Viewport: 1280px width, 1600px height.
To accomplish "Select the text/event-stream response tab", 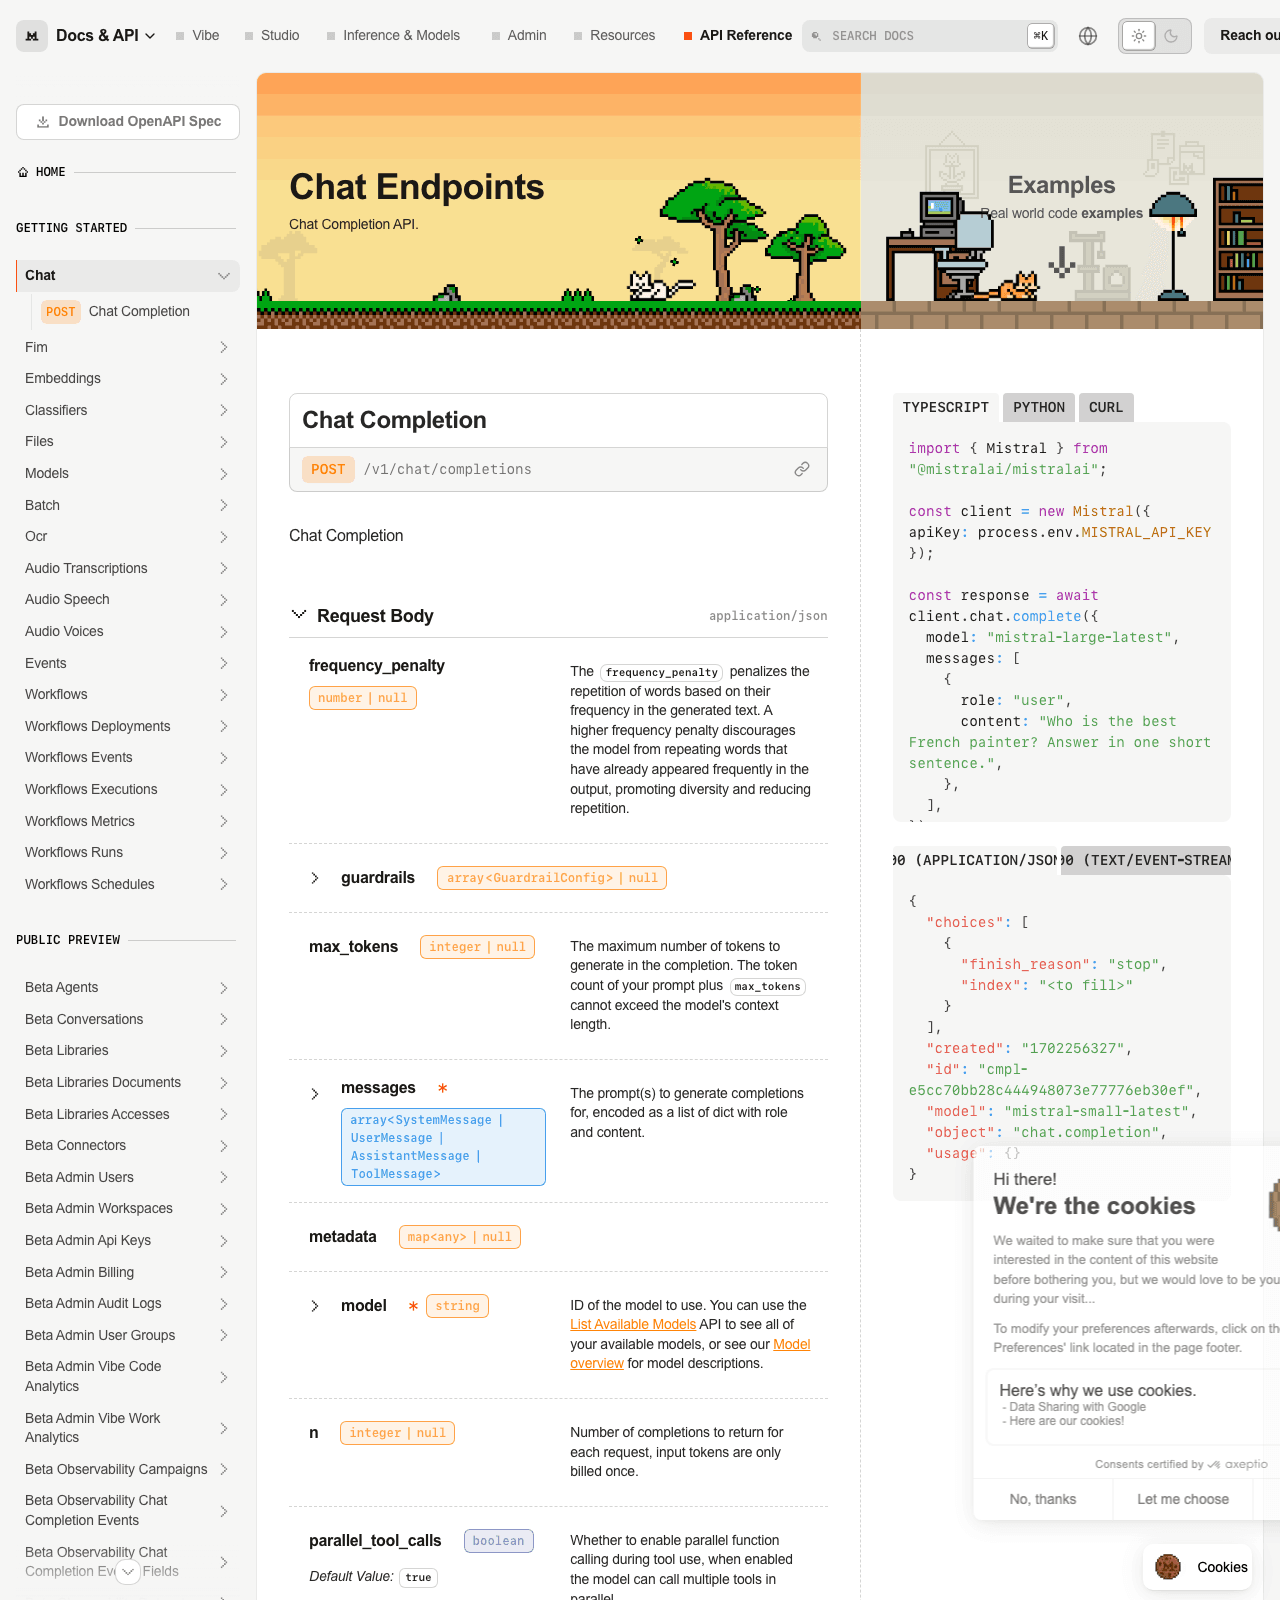I will (x=1146, y=860).
